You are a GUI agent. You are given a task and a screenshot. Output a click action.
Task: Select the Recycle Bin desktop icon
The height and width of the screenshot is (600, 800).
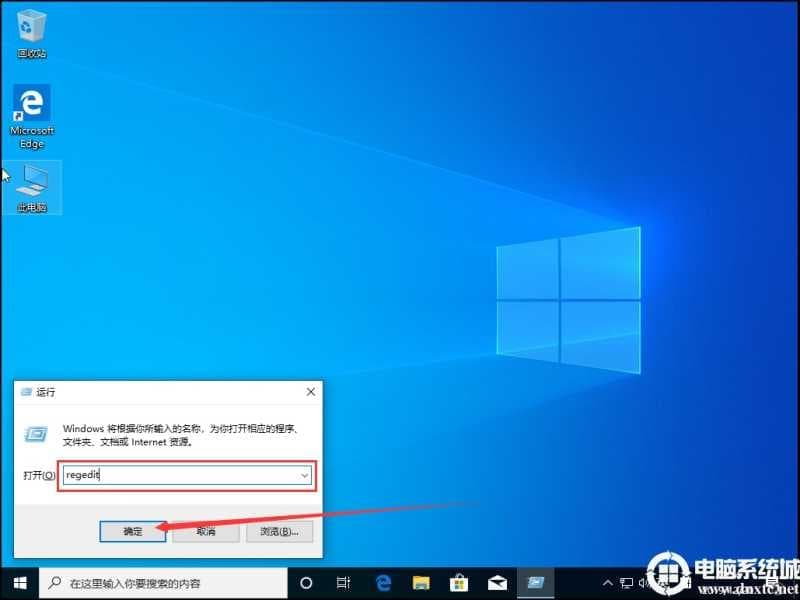(32, 34)
